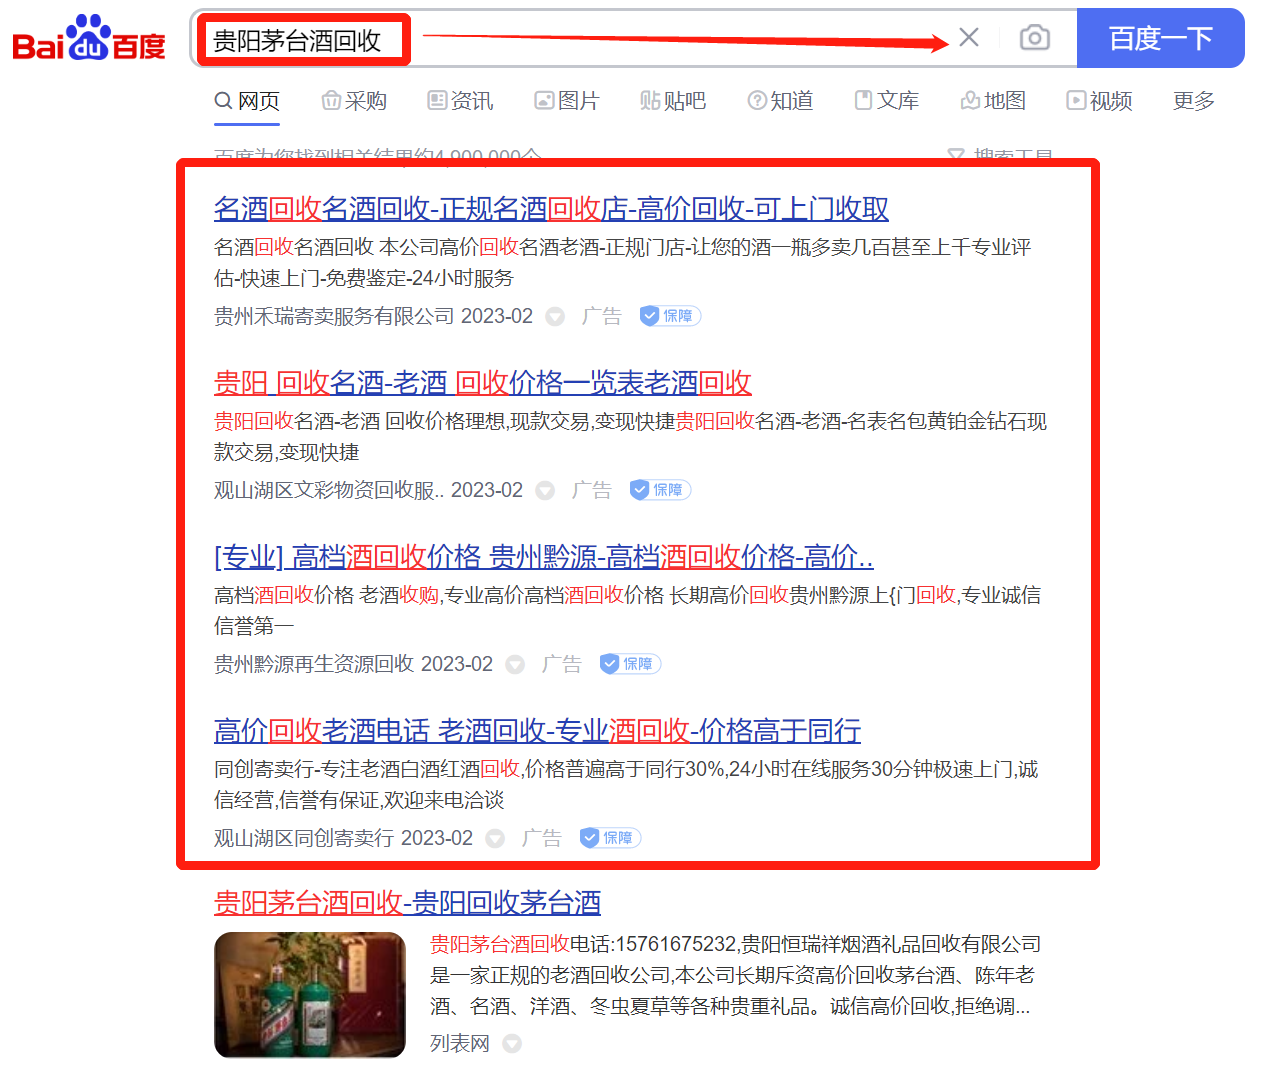Click the 百度一下 search button
The height and width of the screenshot is (1086, 1283).
click(1160, 38)
